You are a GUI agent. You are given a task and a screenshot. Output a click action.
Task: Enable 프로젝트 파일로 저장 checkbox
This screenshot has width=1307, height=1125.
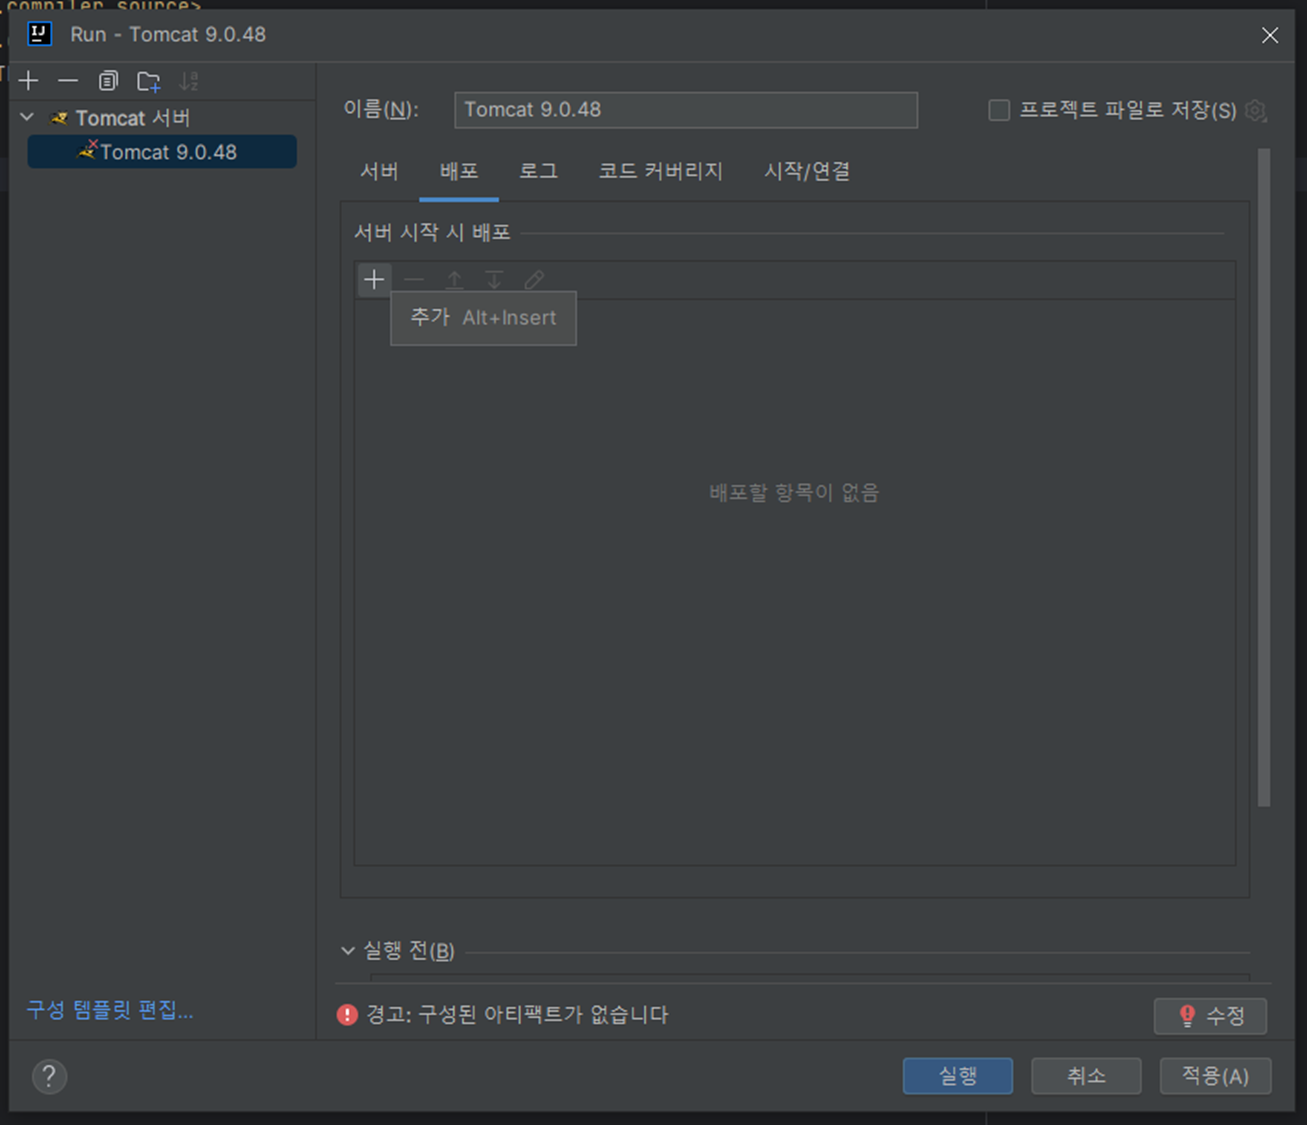click(x=999, y=110)
